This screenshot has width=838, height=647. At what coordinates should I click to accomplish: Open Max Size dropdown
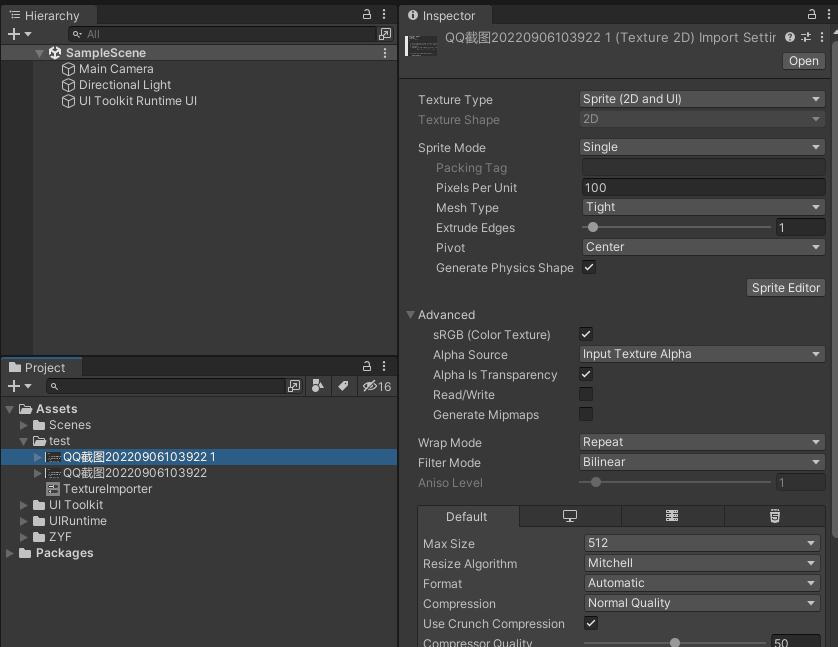[x=702, y=543]
